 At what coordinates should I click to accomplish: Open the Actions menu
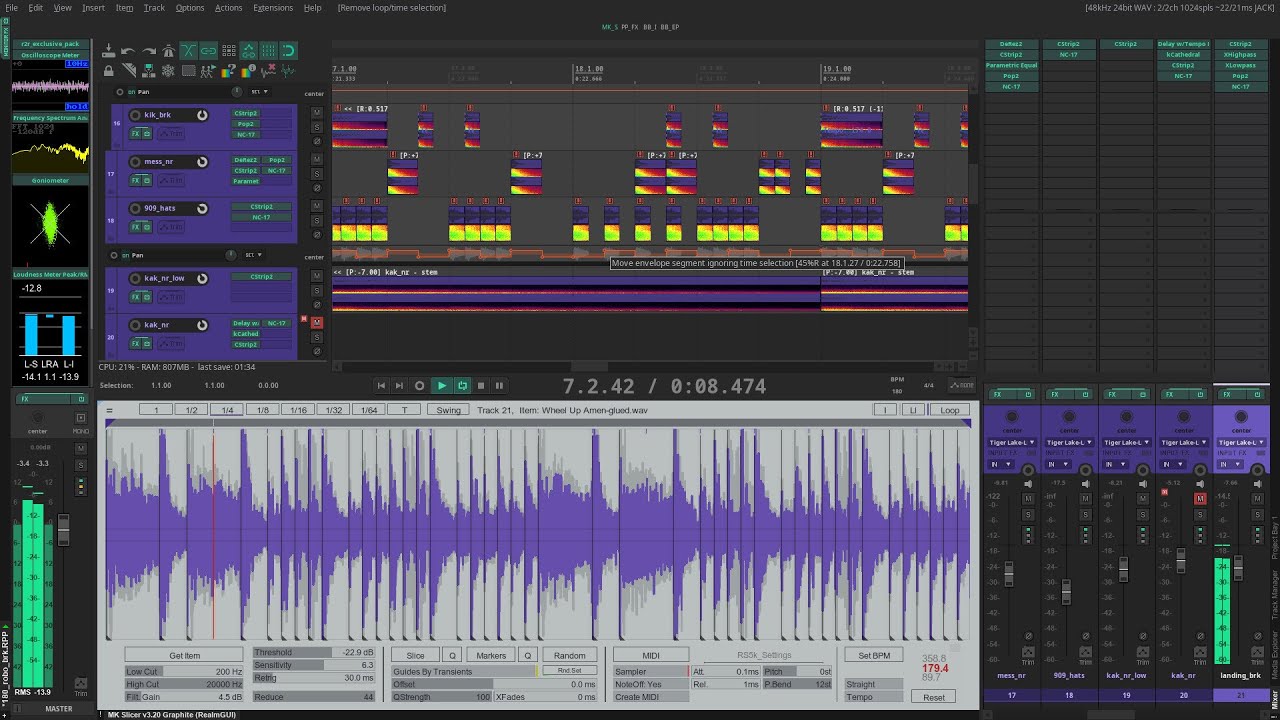228,7
